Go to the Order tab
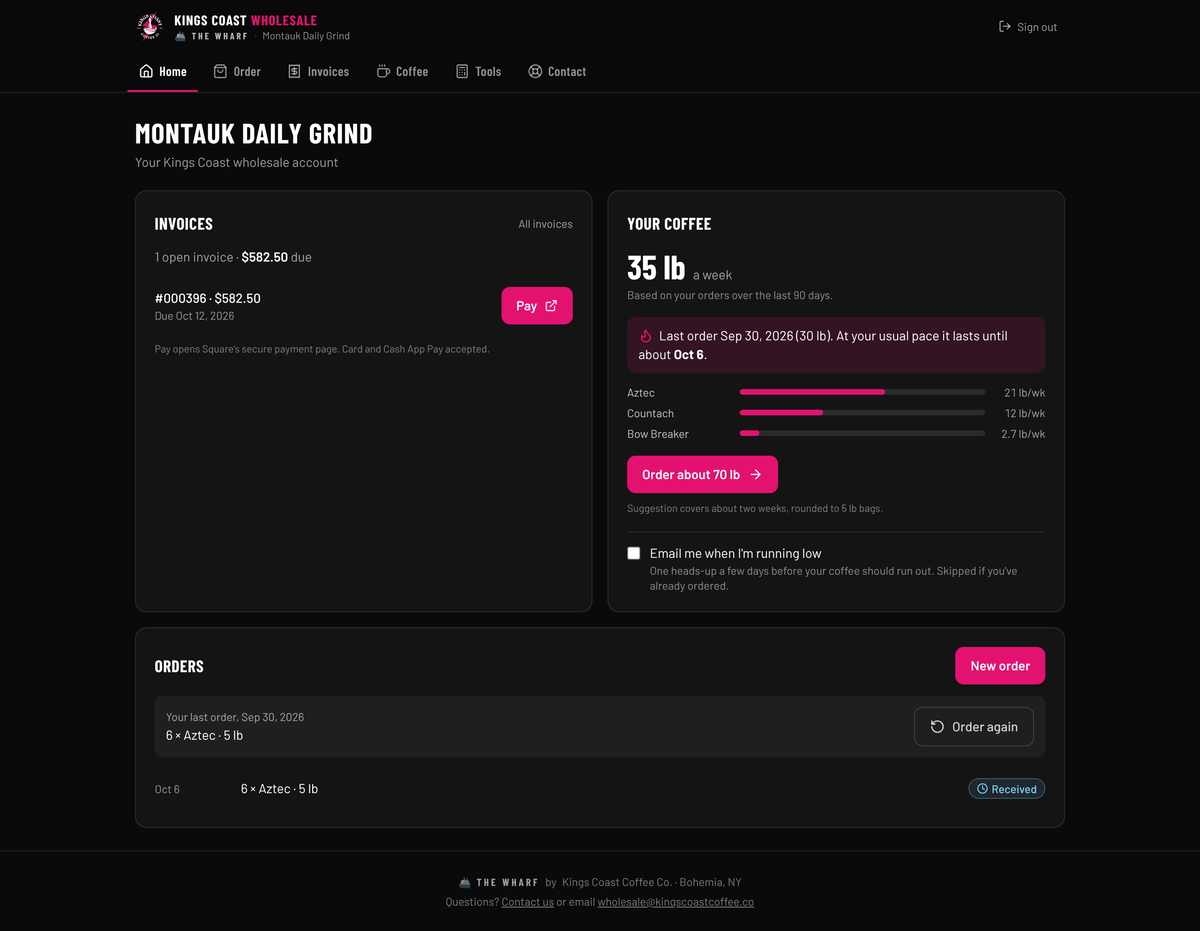The height and width of the screenshot is (931, 1200). 237,71
